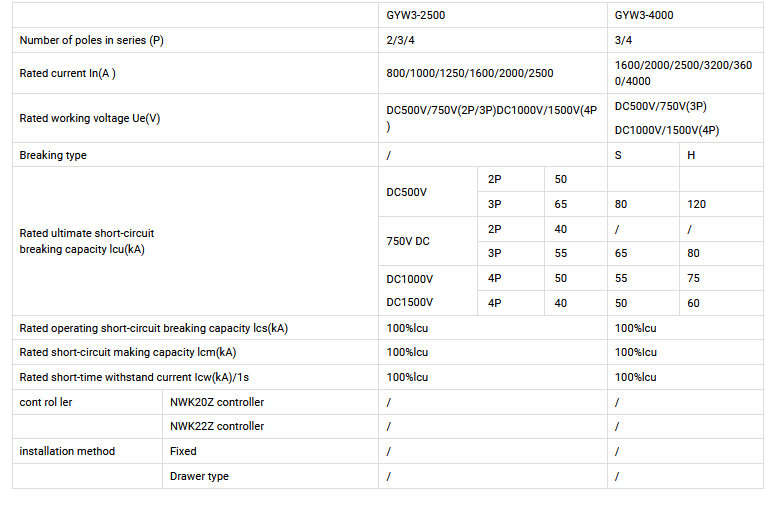This screenshot has width=775, height=510.
Task: Select the 'DC500V' voltage cell
Action: pyautogui.click(x=406, y=191)
